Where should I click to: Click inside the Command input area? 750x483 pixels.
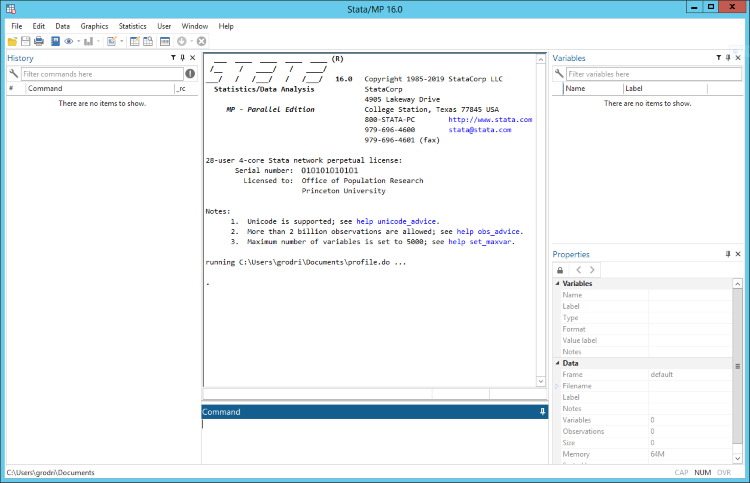[375, 441]
